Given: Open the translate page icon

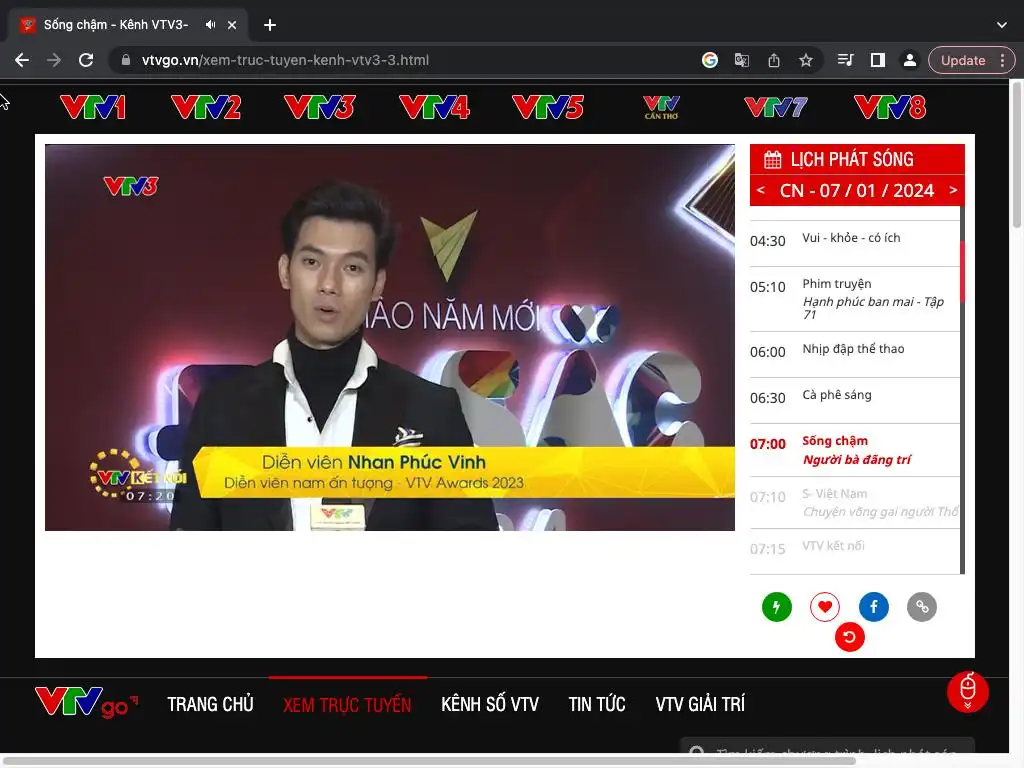Looking at the screenshot, I should (x=742, y=60).
